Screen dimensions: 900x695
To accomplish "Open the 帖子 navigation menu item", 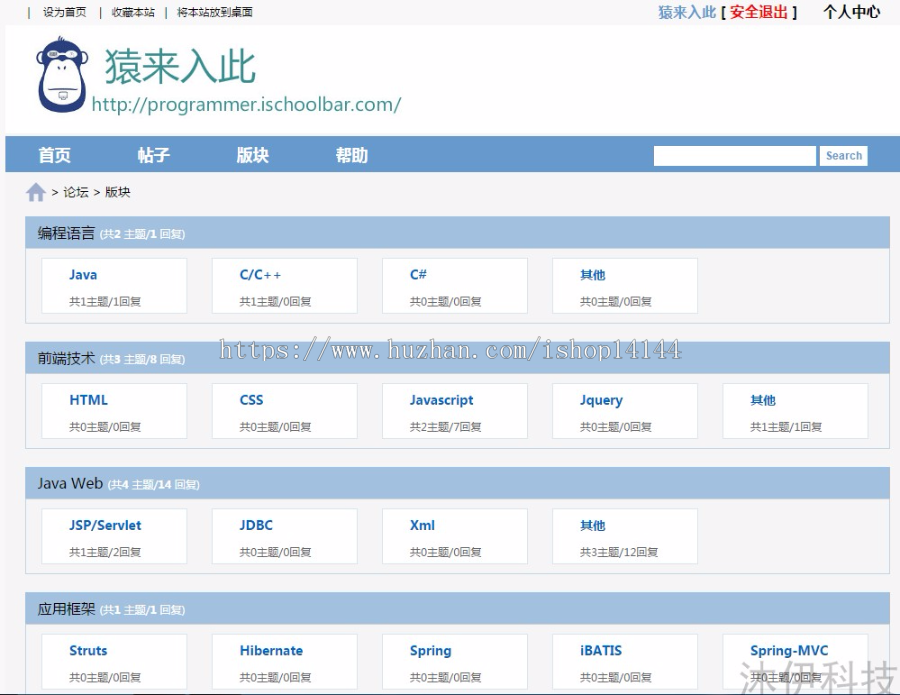I will (x=152, y=155).
